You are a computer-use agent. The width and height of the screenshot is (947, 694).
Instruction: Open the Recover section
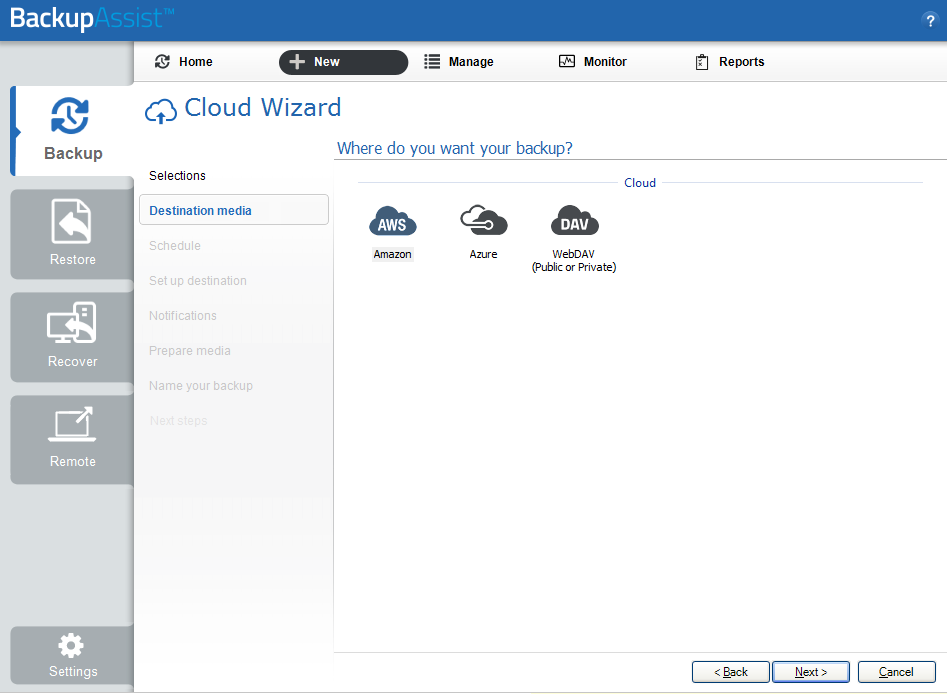tap(72, 336)
